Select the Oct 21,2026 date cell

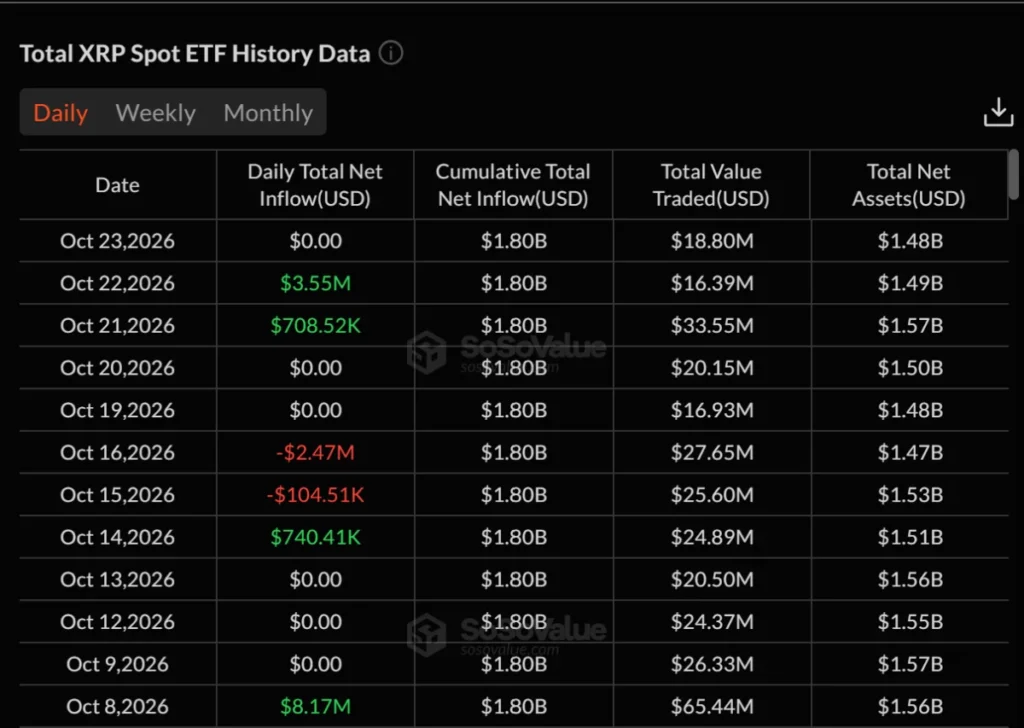coord(118,326)
